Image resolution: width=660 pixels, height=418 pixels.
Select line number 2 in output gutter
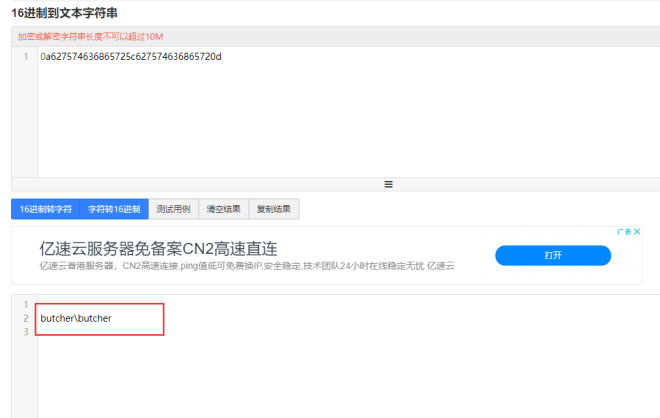click(25, 318)
